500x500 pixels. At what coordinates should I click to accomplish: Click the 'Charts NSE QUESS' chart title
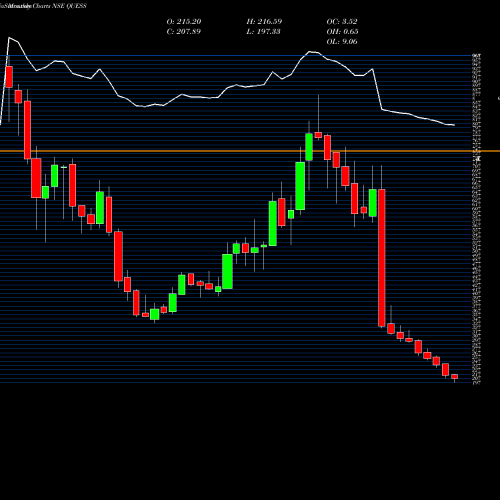point(59,6)
